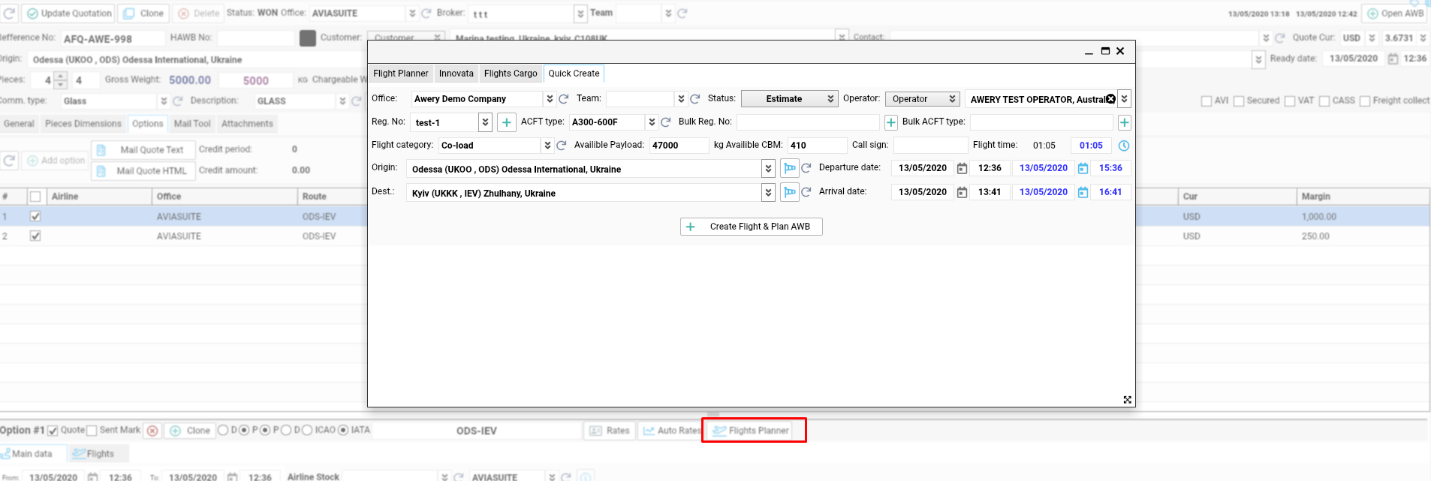Expand the Office dropdown in Quick Create
This screenshot has width=1431, height=481.
tap(549, 99)
